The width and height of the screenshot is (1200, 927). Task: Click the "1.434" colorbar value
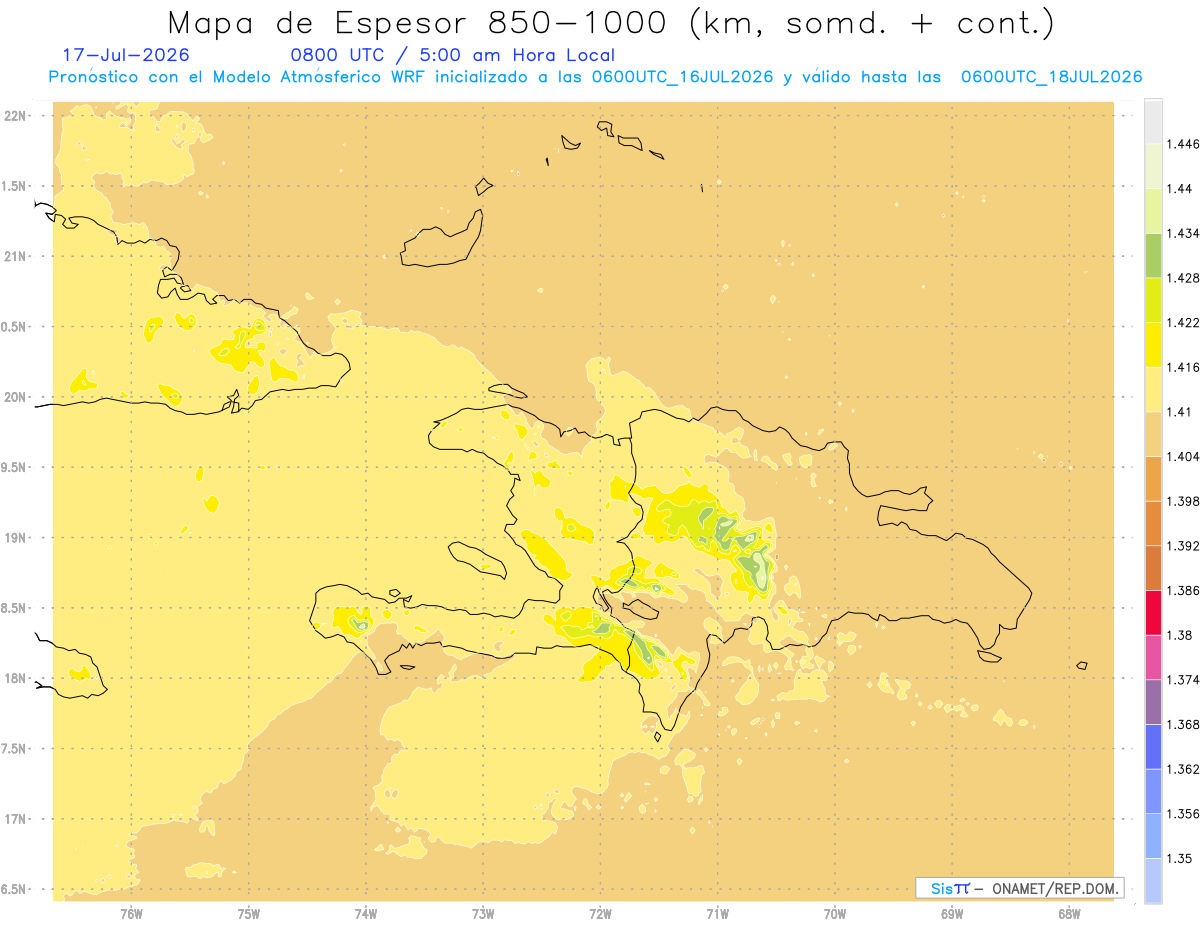click(1183, 233)
